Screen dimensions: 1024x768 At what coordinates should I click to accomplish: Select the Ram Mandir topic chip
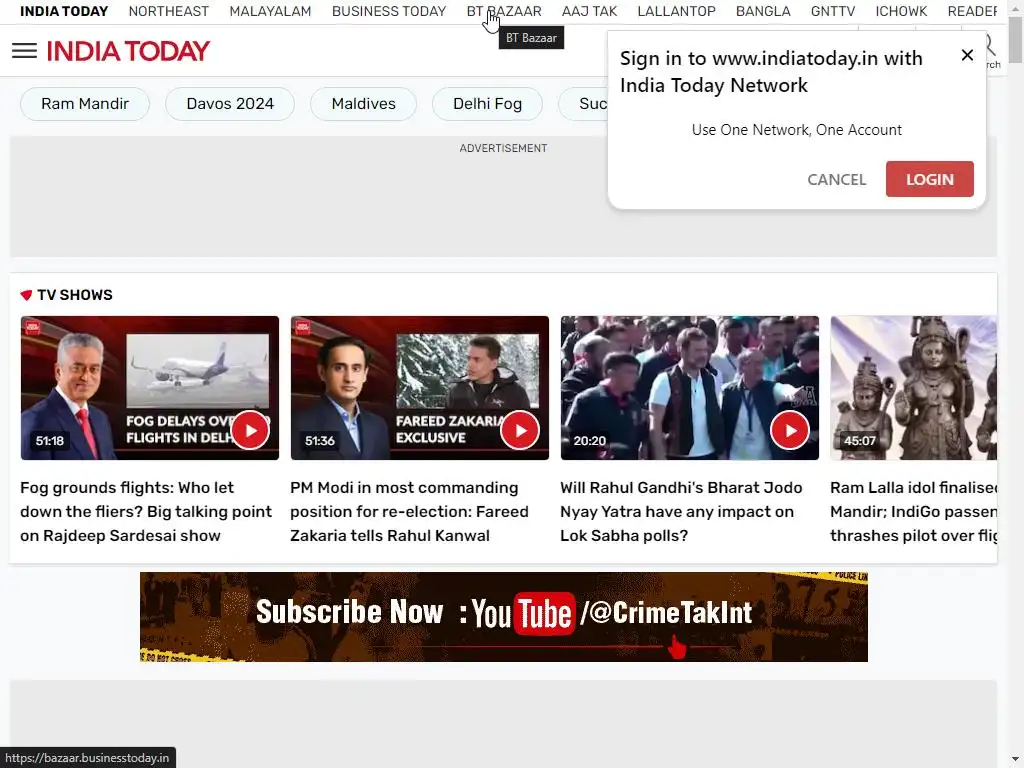pos(85,104)
